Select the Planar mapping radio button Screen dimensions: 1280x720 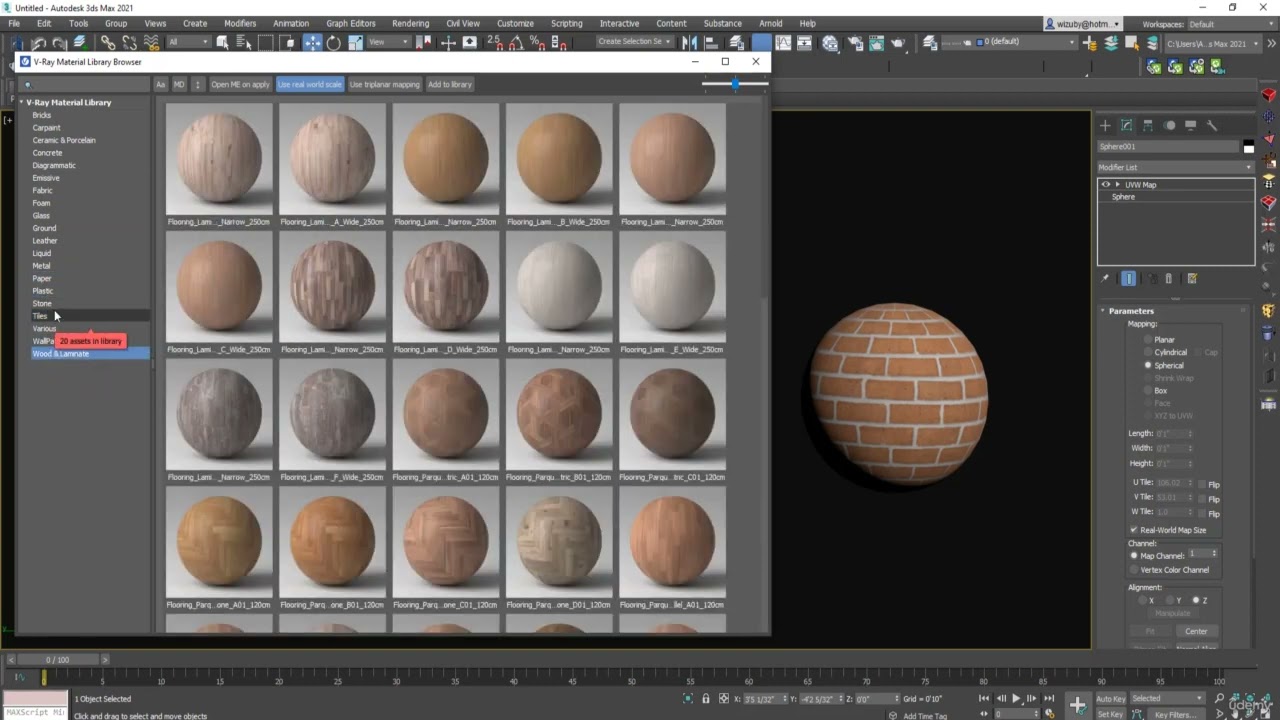1148,340
